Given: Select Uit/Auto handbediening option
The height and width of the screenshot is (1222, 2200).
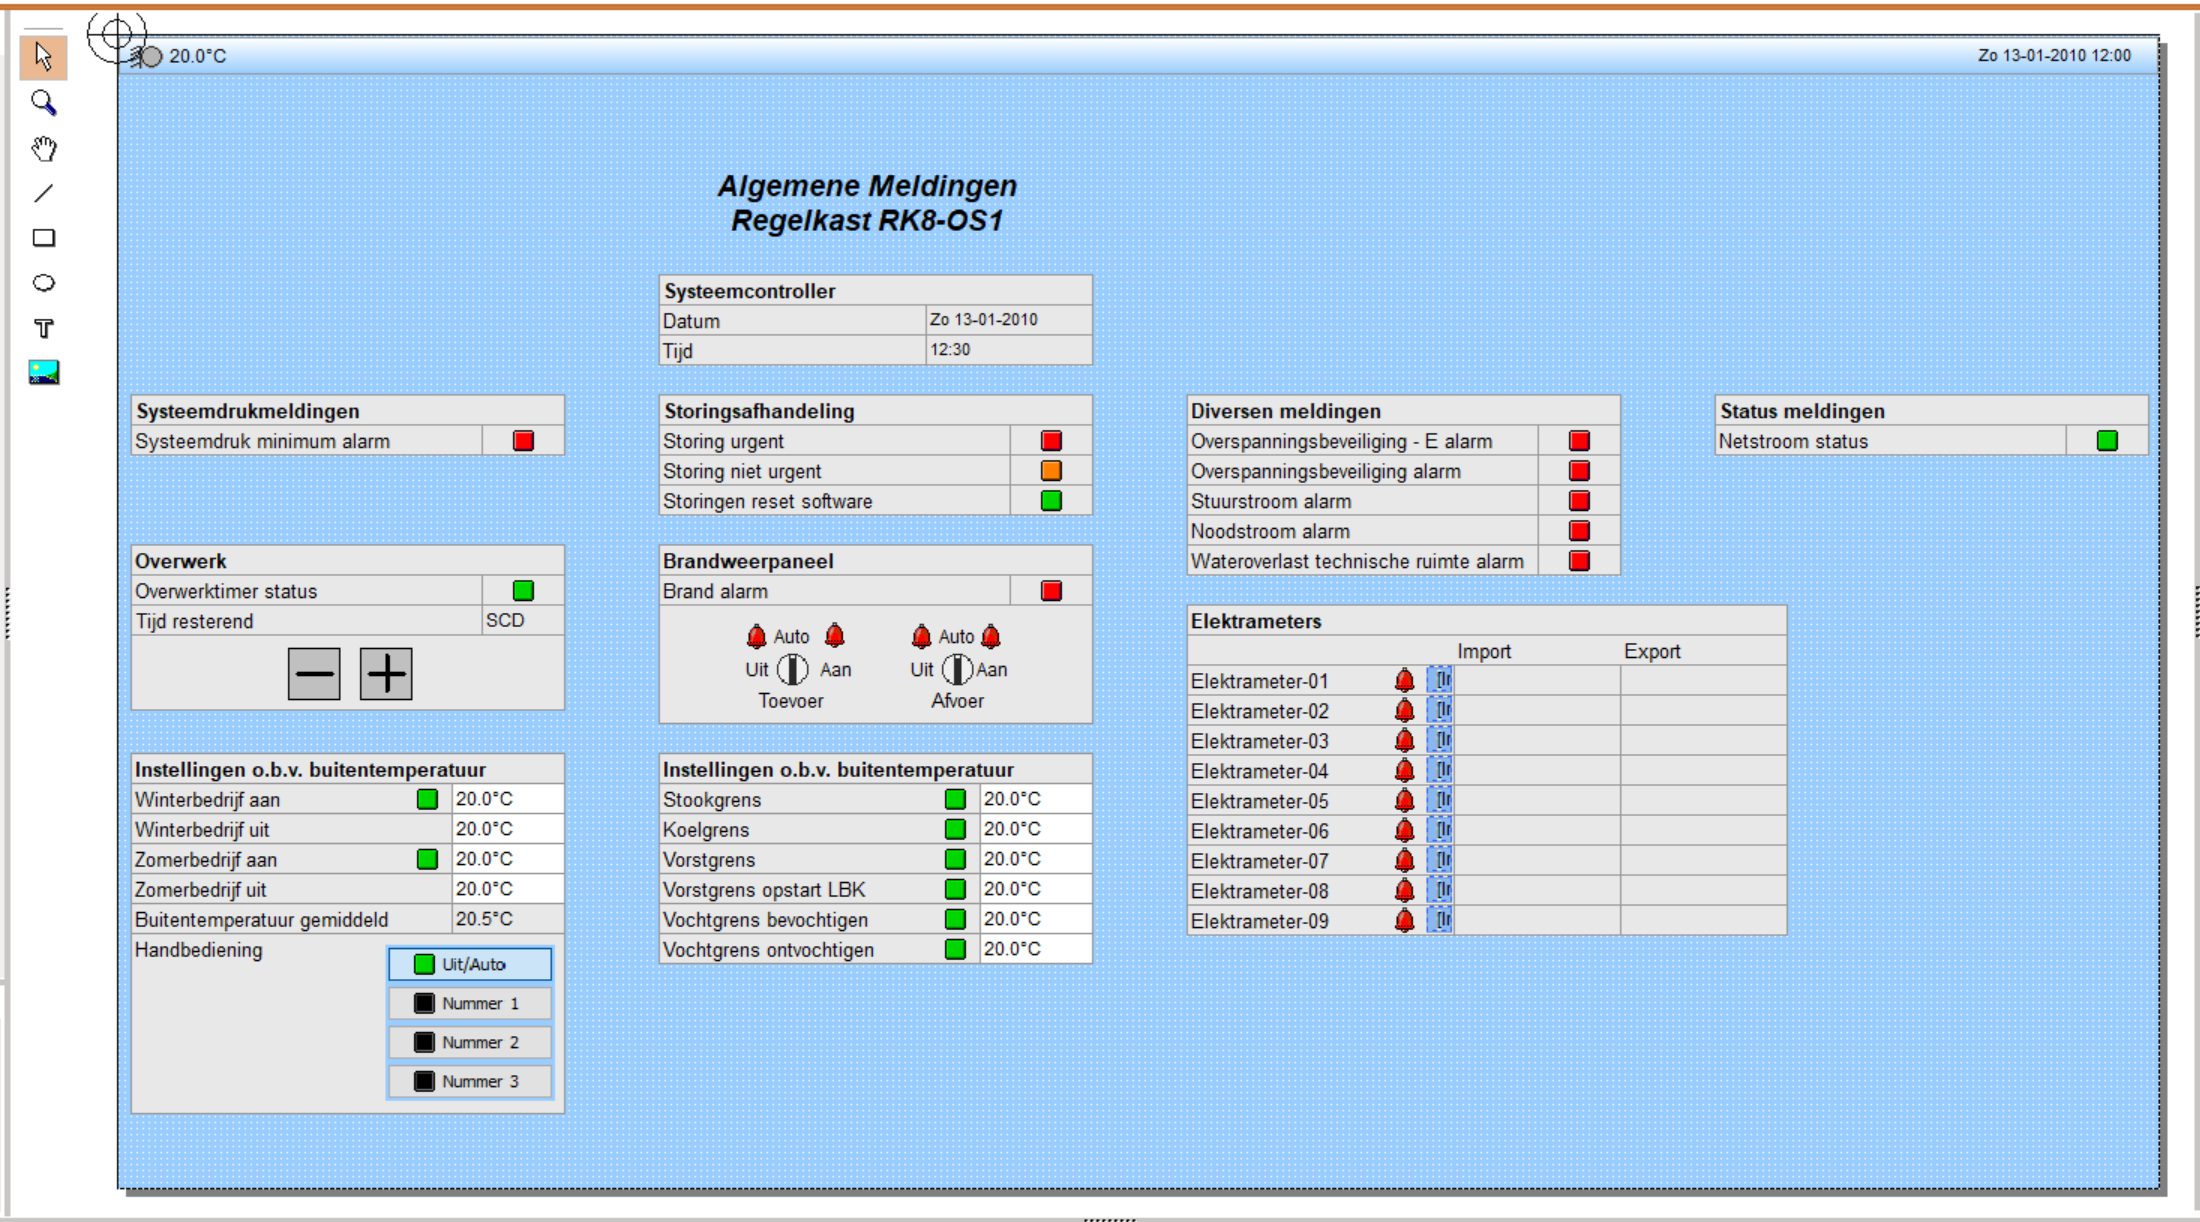Looking at the screenshot, I should click(x=470, y=964).
